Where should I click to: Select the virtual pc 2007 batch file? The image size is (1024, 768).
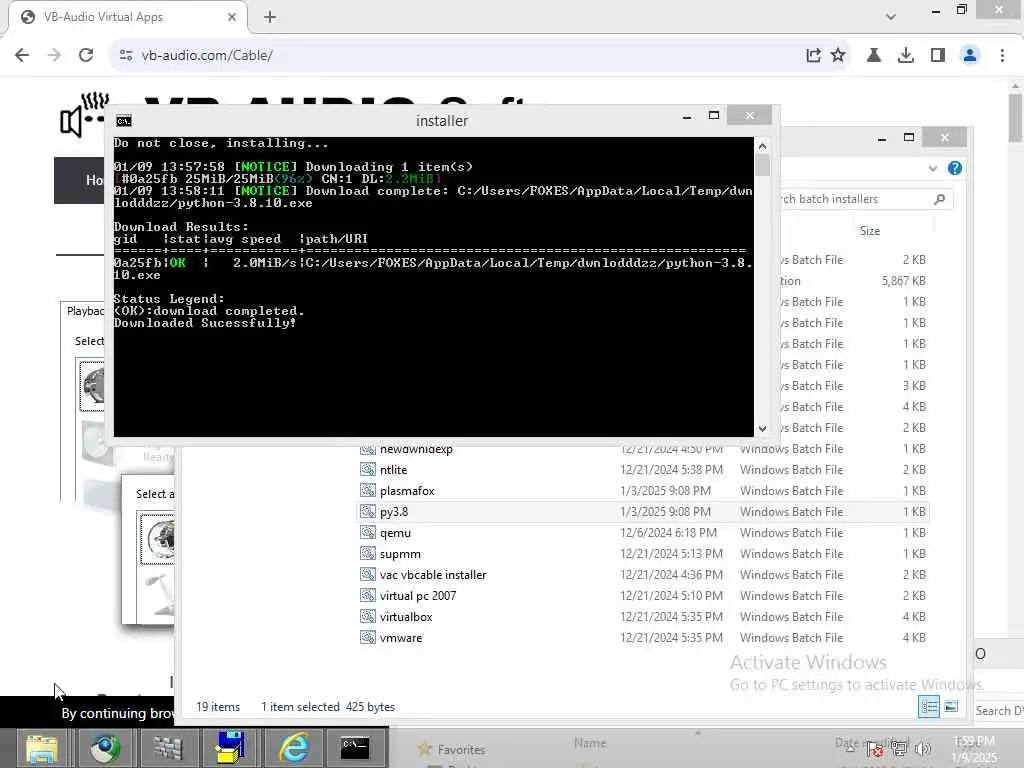pos(418,596)
